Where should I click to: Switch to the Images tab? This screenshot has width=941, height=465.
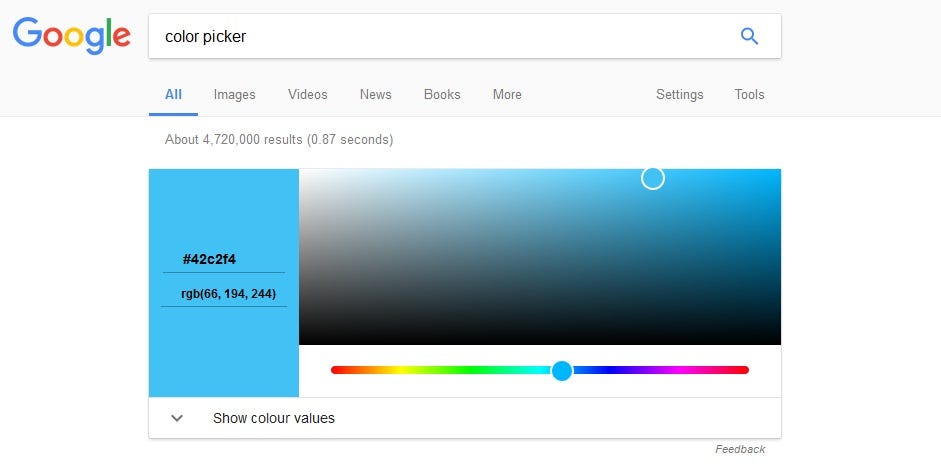click(x=235, y=95)
